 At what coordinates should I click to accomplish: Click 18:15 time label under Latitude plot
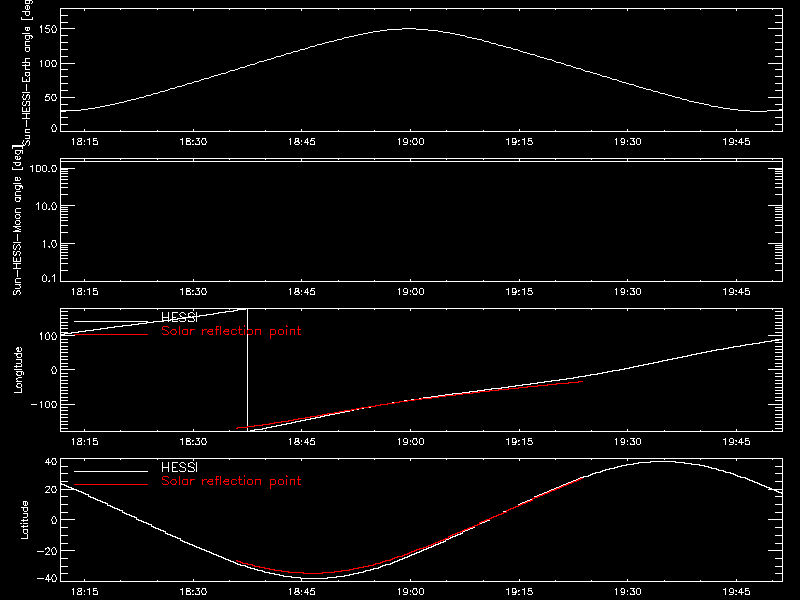(x=84, y=592)
